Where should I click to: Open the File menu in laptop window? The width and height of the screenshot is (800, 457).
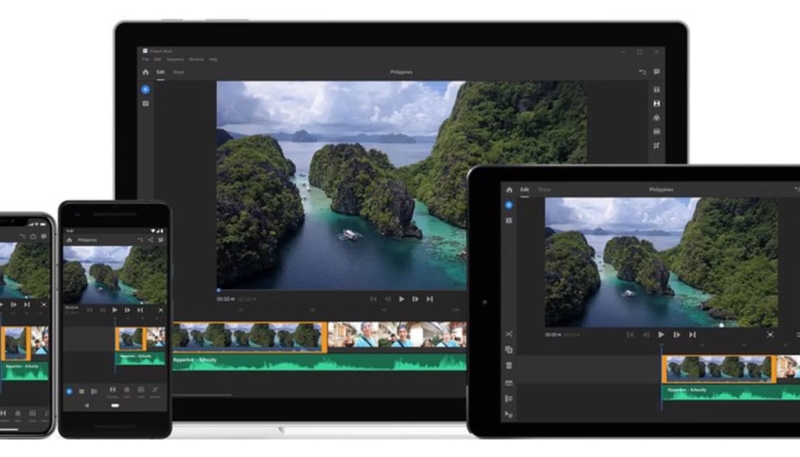pyautogui.click(x=145, y=60)
